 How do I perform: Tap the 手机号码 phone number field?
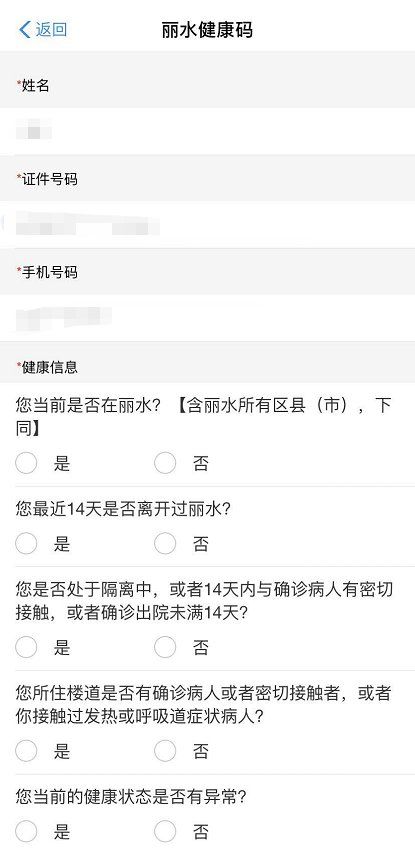pyautogui.click(x=207, y=317)
